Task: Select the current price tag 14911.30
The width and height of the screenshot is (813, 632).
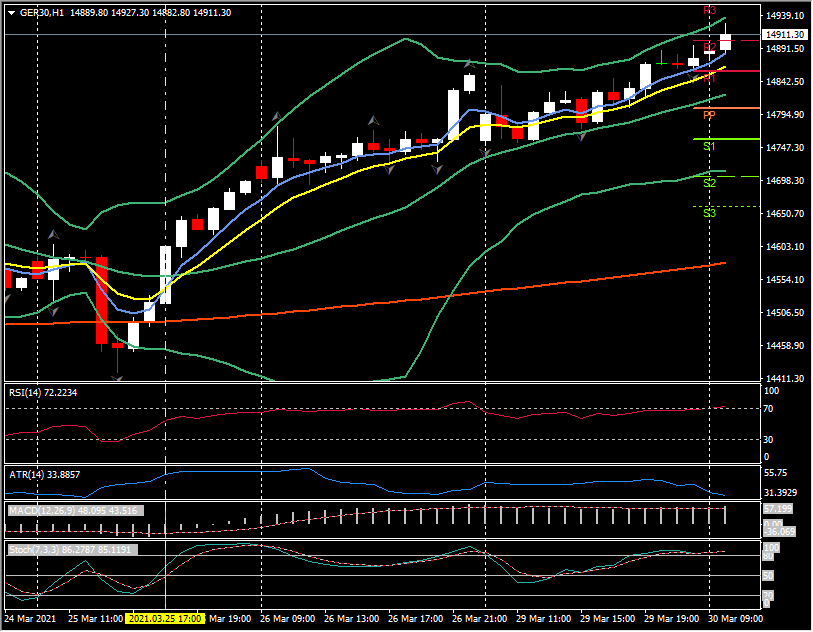Action: (785, 34)
